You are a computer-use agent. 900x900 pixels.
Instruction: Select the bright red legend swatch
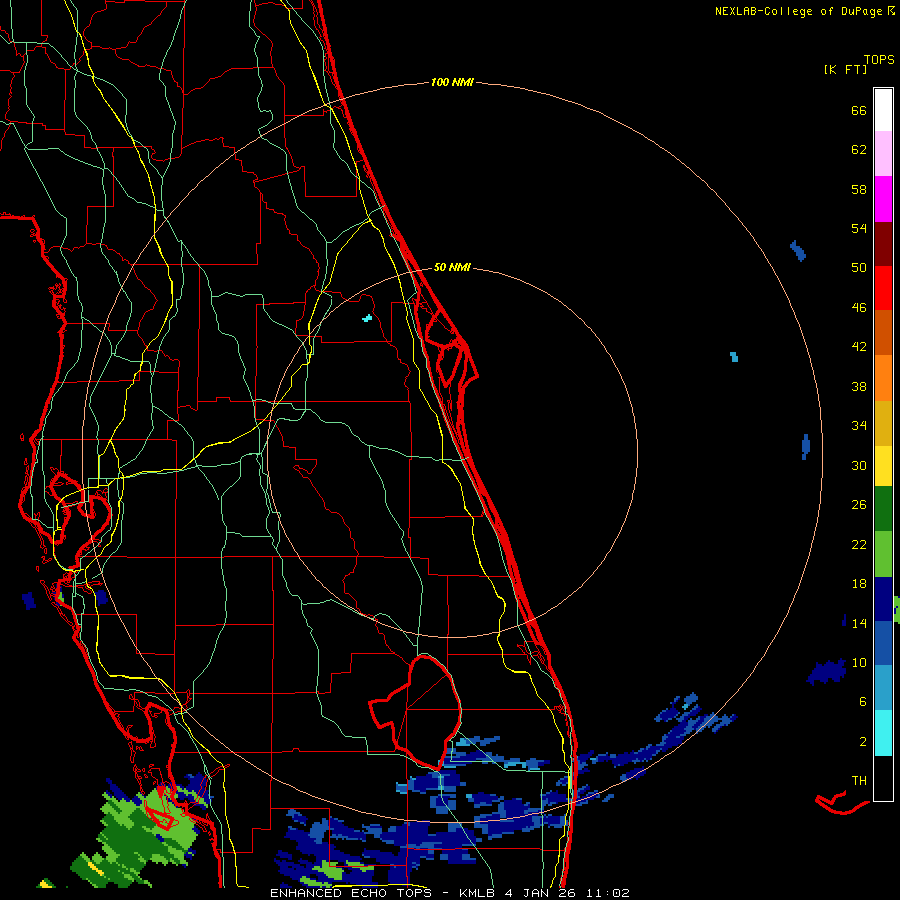[x=883, y=288]
